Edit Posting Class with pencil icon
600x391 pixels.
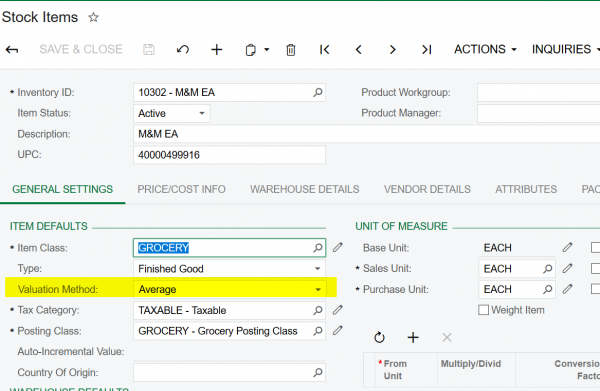[x=338, y=331]
